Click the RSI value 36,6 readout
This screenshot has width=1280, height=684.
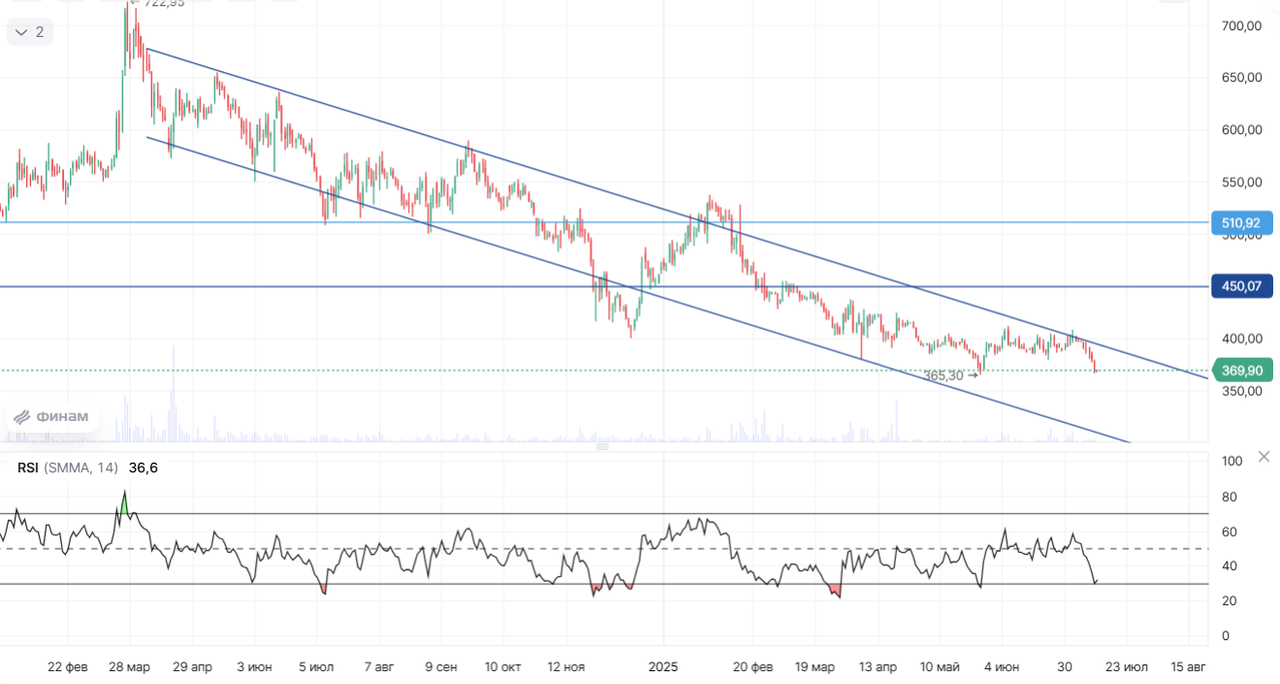pyautogui.click(x=143, y=467)
